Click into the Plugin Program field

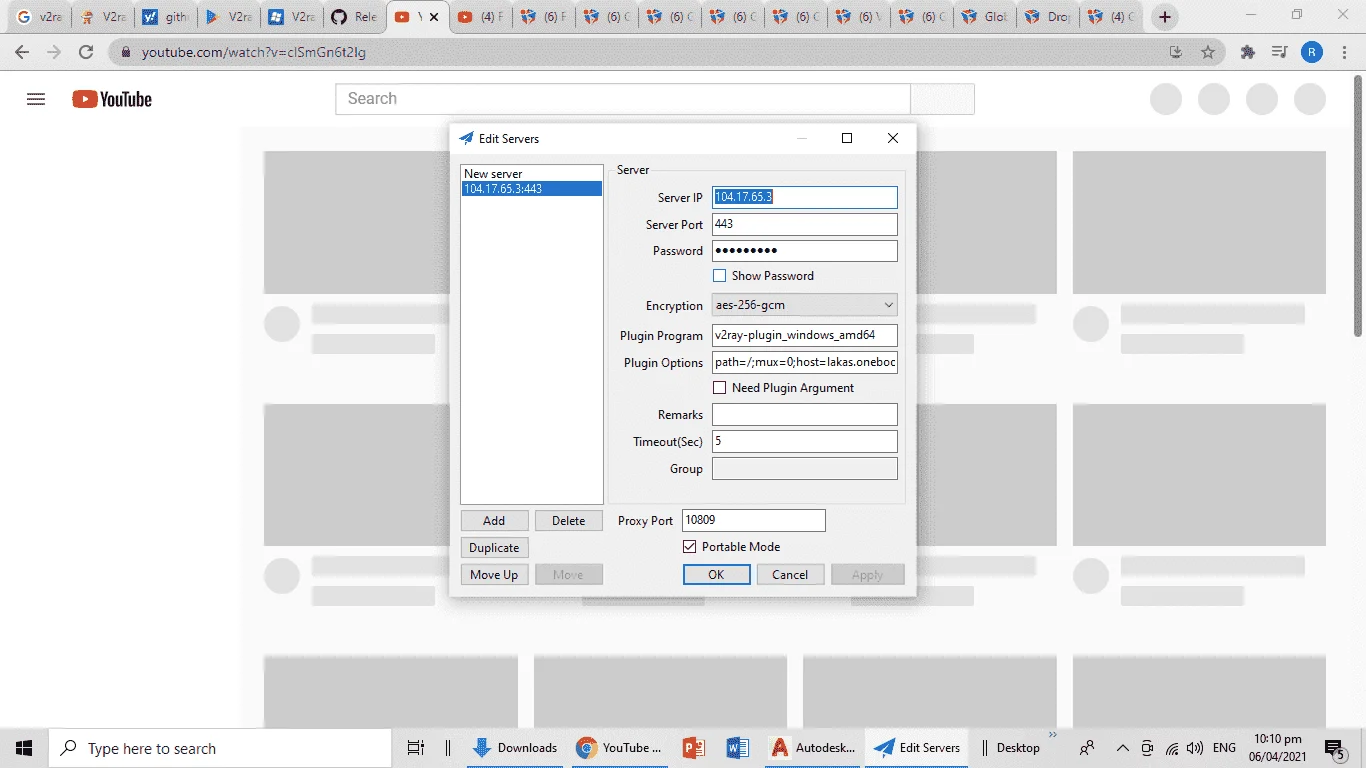[x=805, y=335]
